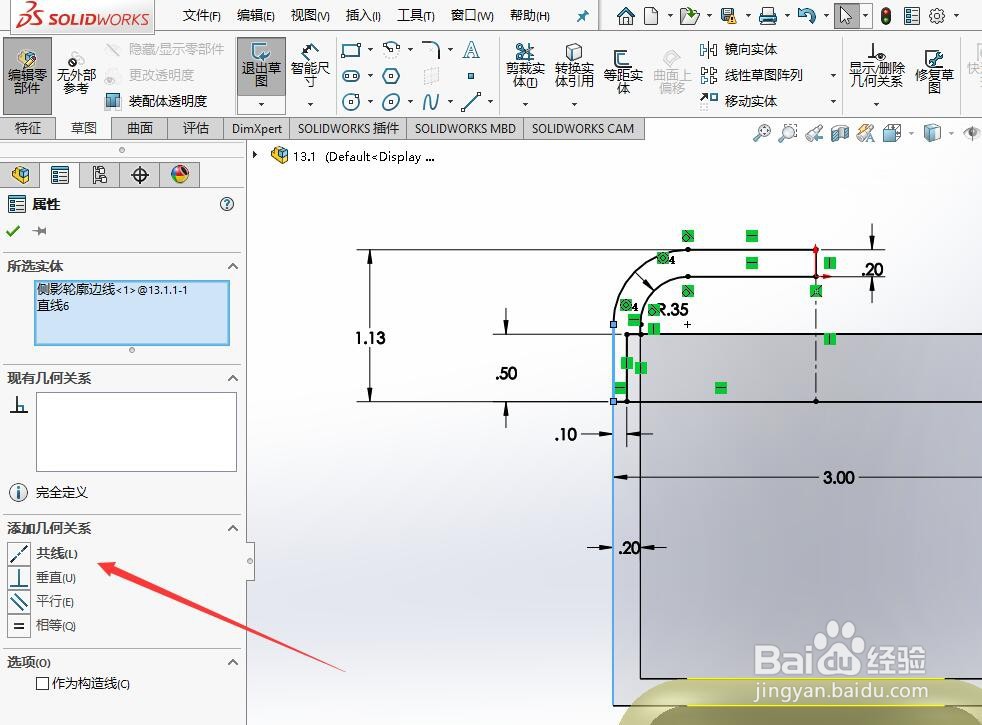Collapse the 现有几何关系 section

233,378
